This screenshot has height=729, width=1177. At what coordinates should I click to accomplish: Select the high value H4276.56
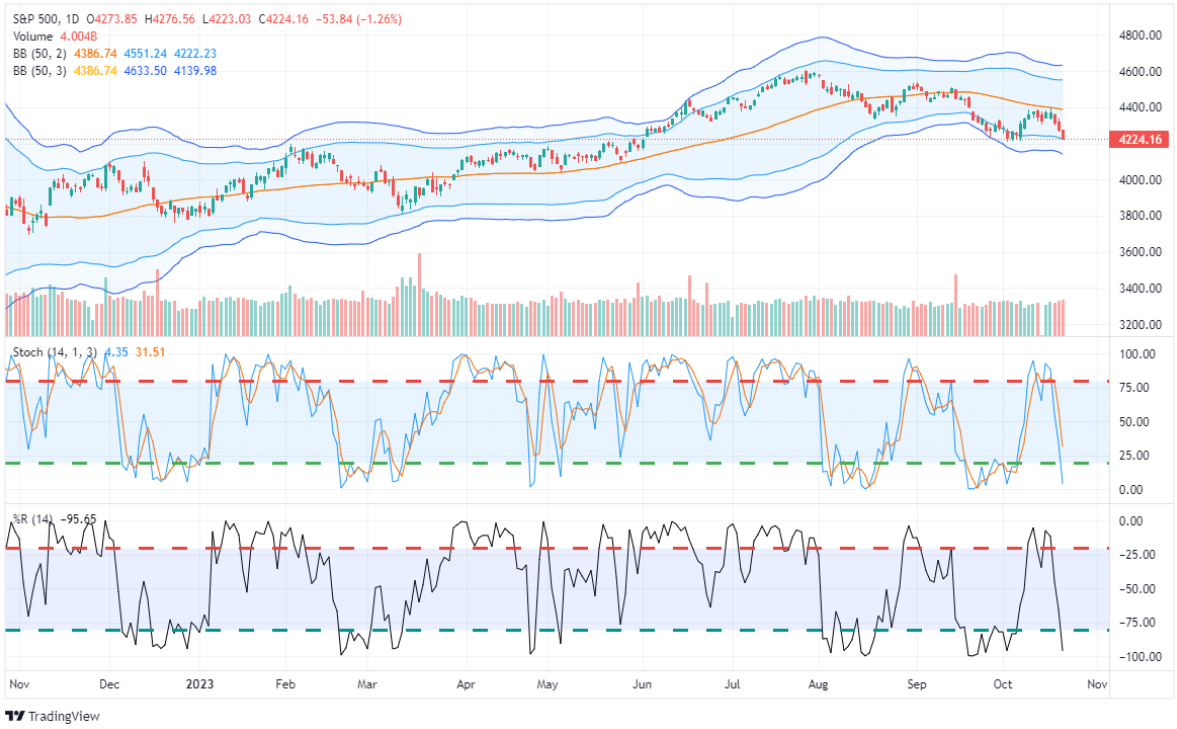coord(170,19)
